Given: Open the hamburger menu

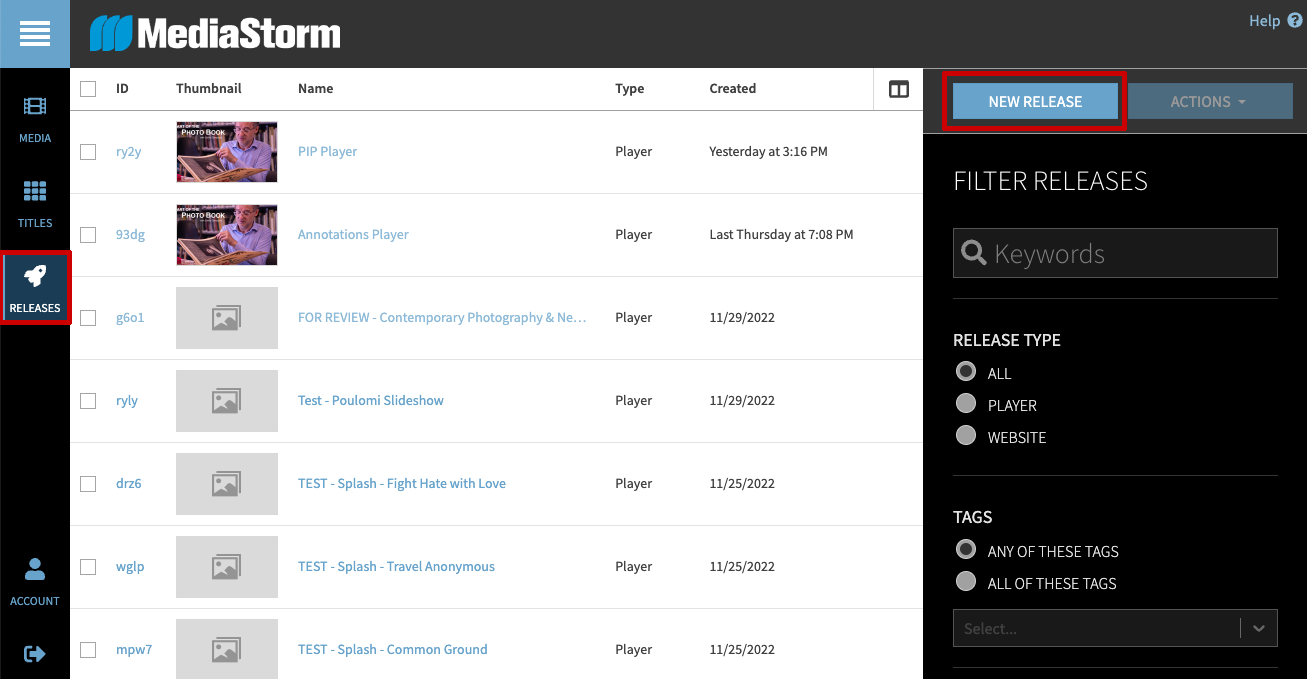Looking at the screenshot, I should 34,34.
